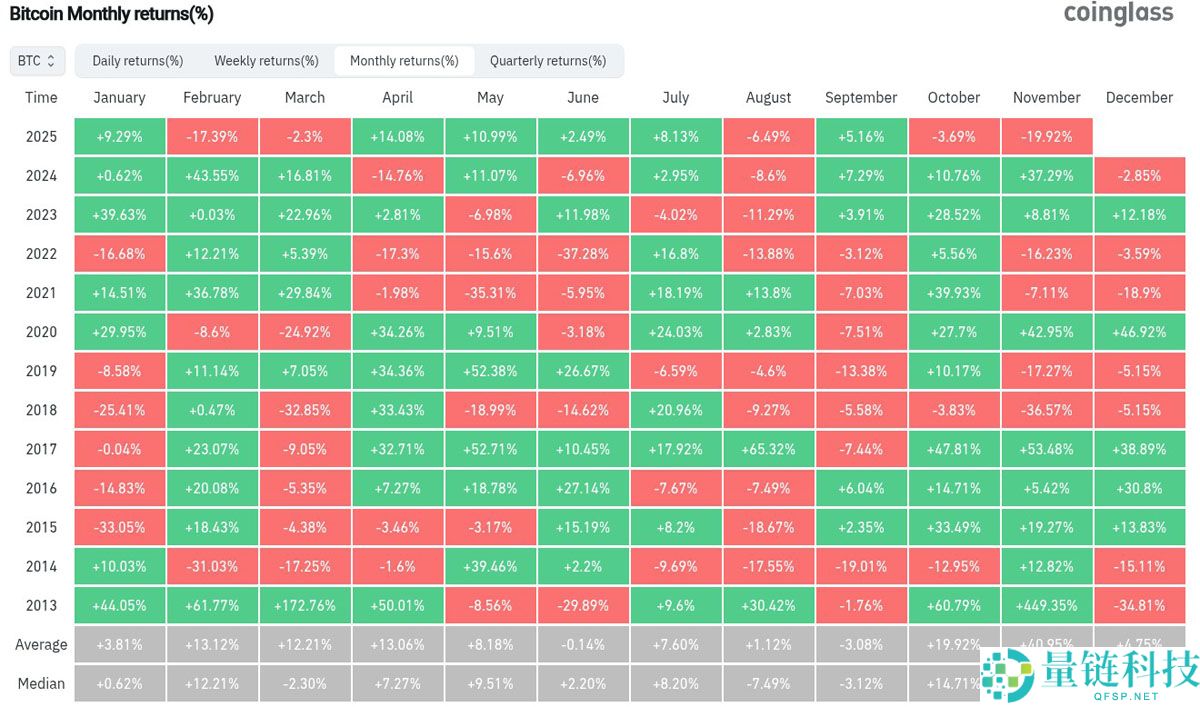This screenshot has width=1200, height=707.
Task: Select the 2025 row label
Action: pyautogui.click(x=41, y=137)
